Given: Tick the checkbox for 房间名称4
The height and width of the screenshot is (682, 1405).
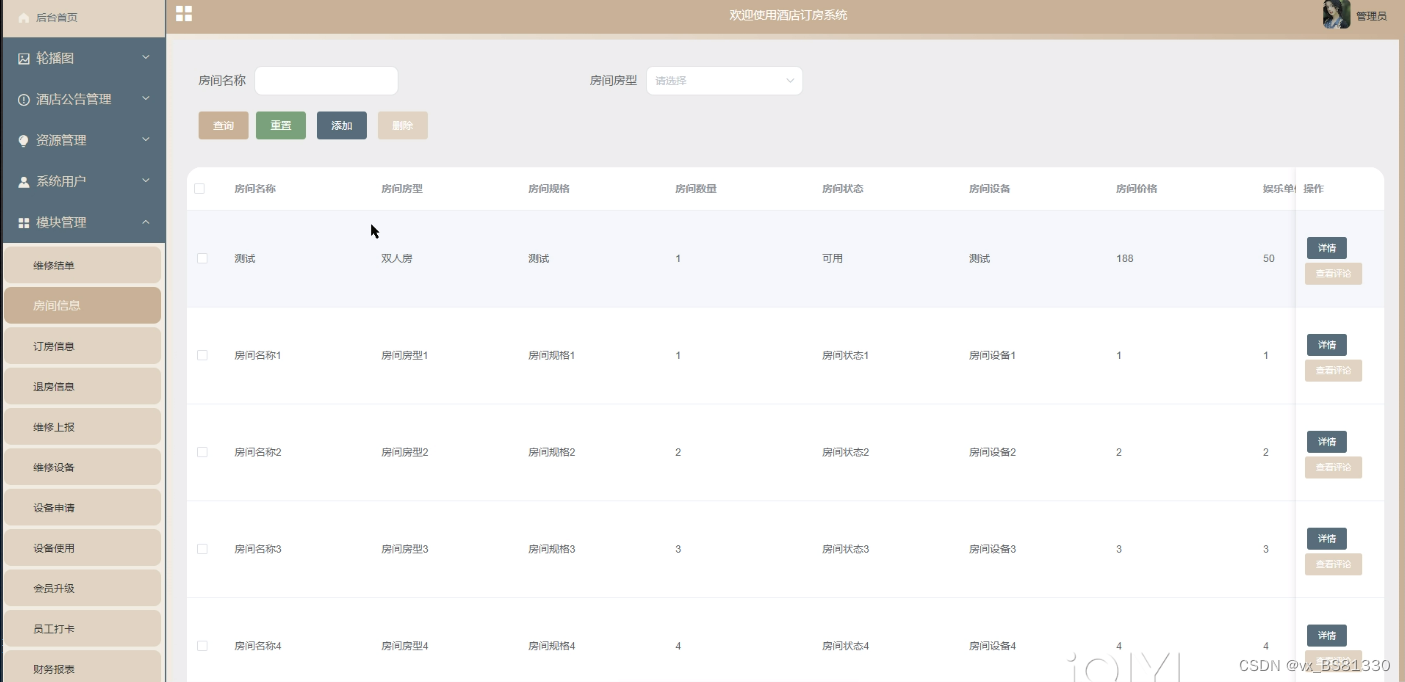Looking at the screenshot, I should (202, 646).
